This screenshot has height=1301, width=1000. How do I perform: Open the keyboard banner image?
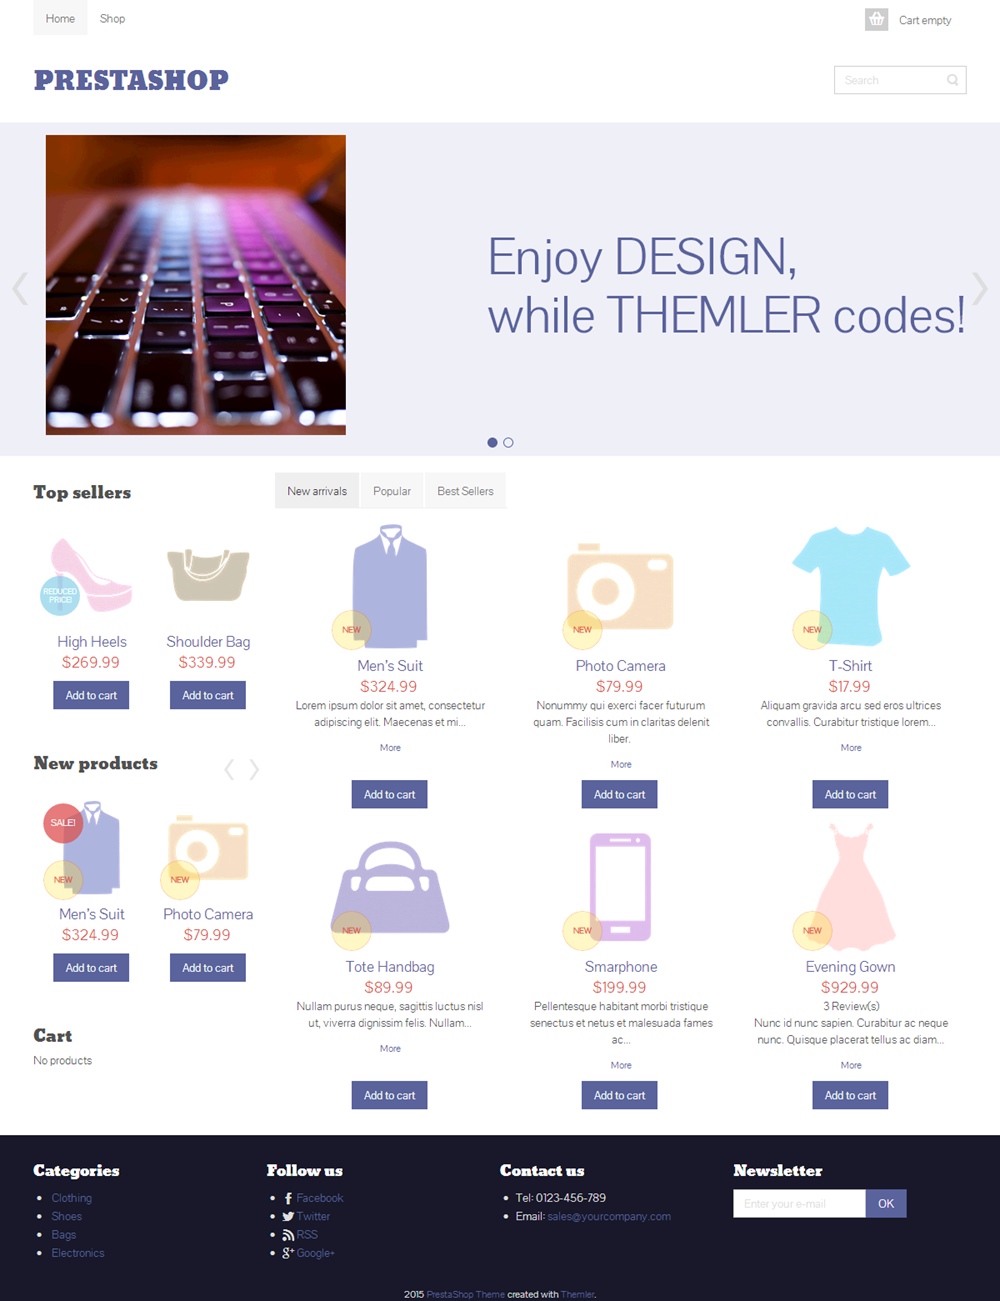(196, 285)
